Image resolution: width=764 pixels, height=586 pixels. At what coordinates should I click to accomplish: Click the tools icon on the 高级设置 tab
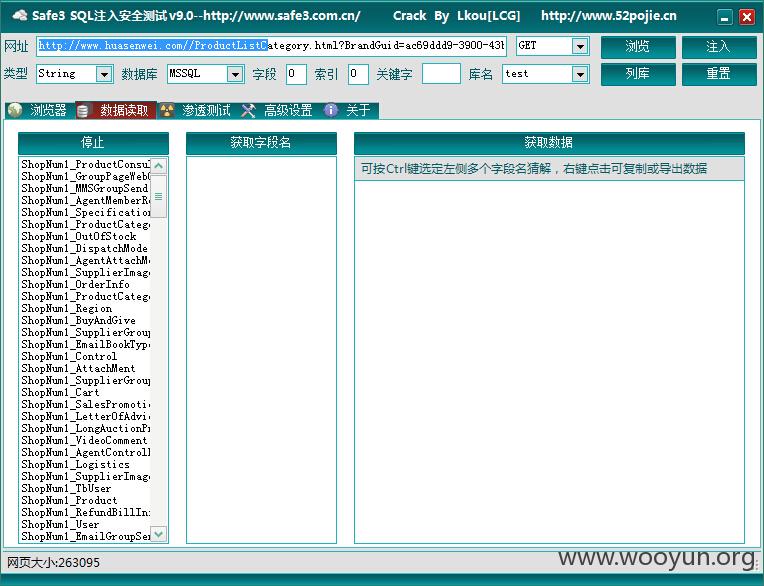(248, 111)
